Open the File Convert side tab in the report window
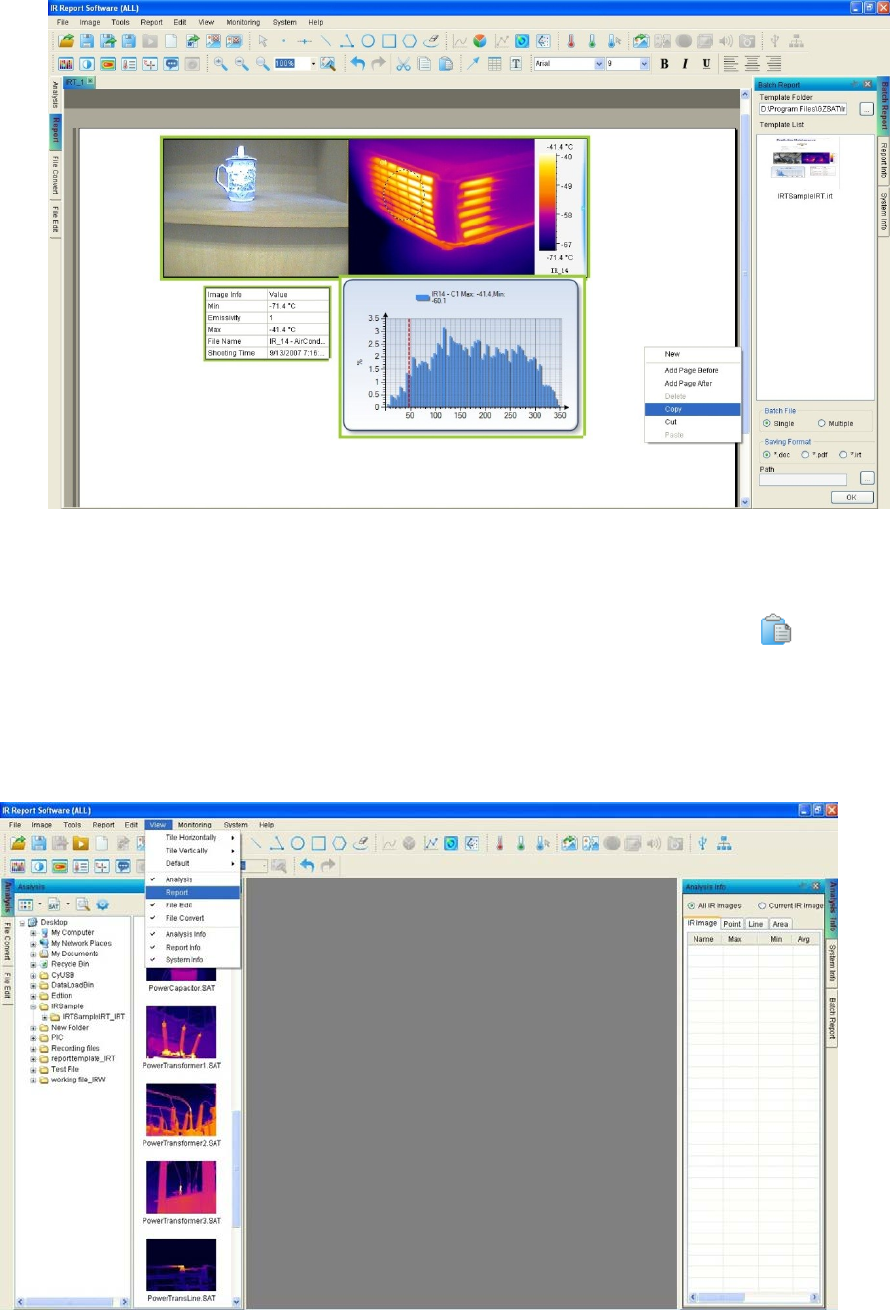The image size is (890, 1310). coord(56,176)
